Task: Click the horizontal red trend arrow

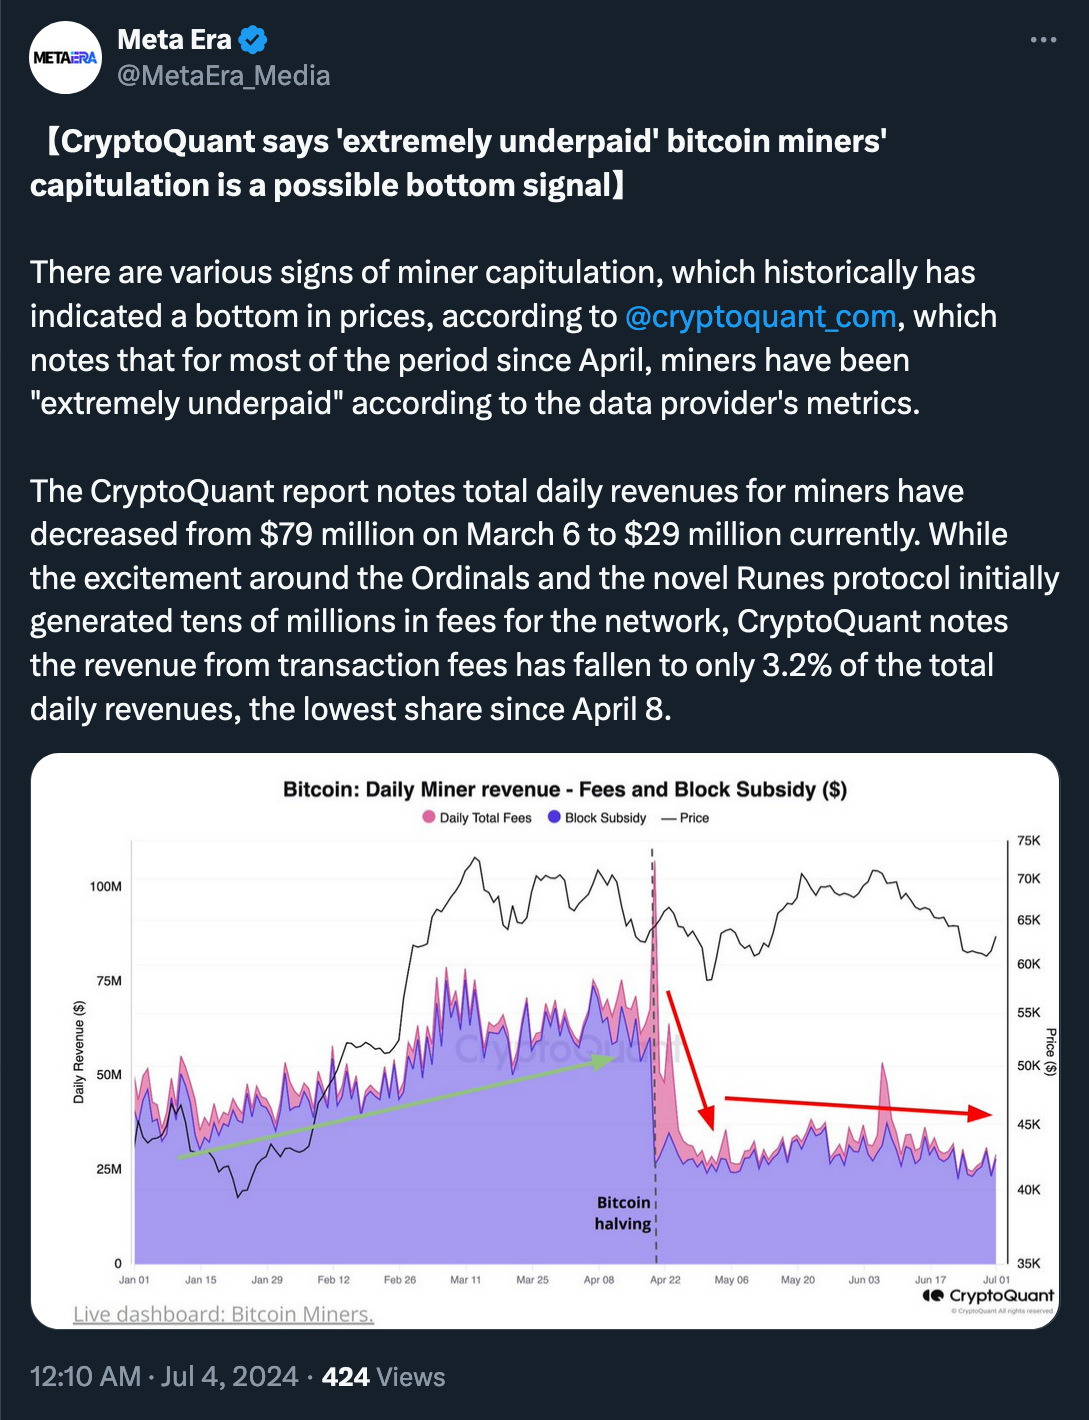Action: (x=858, y=1106)
